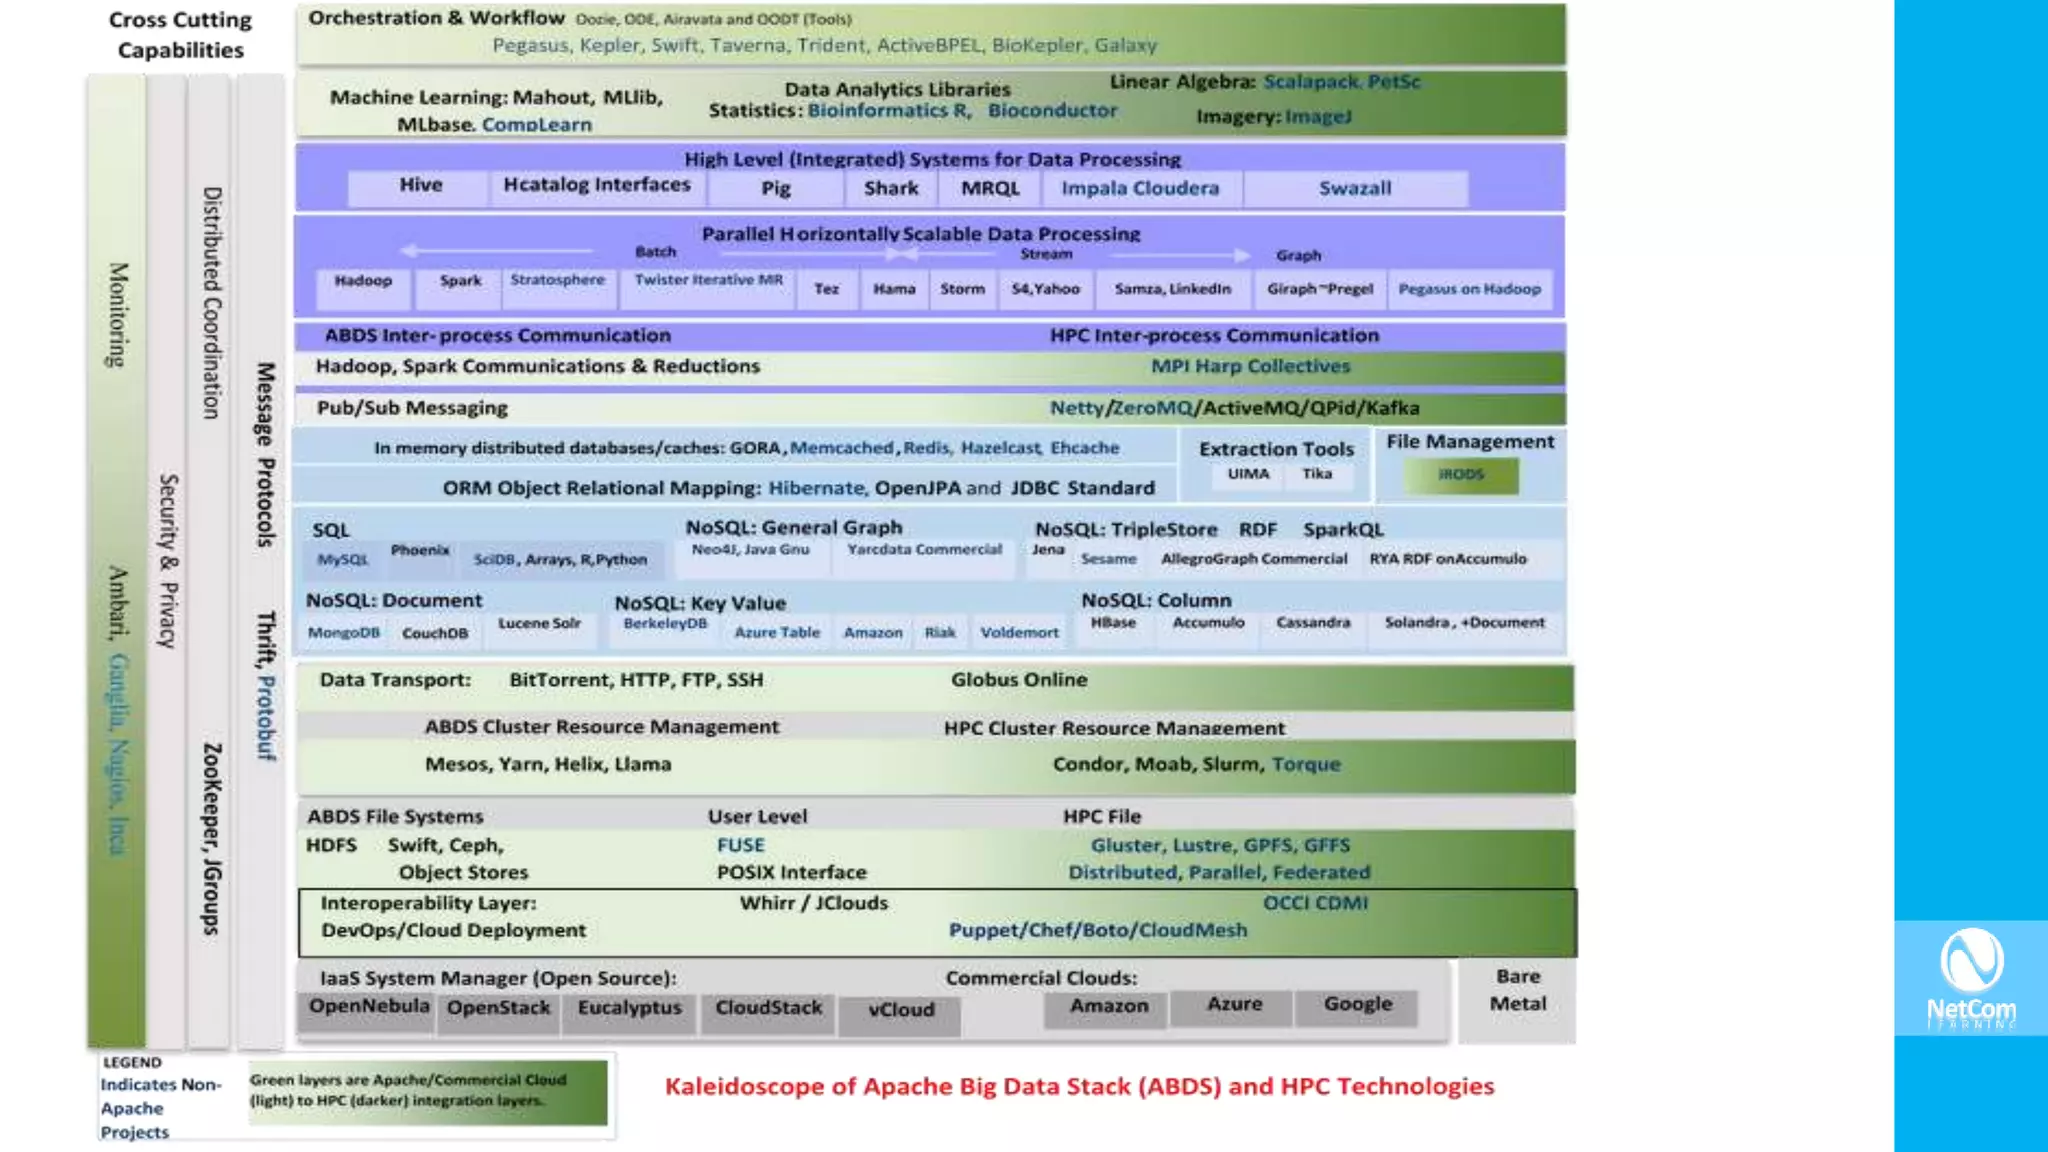Select the Pegasus on Hadoop box
The height and width of the screenshot is (1152, 2048).
[x=1469, y=290]
